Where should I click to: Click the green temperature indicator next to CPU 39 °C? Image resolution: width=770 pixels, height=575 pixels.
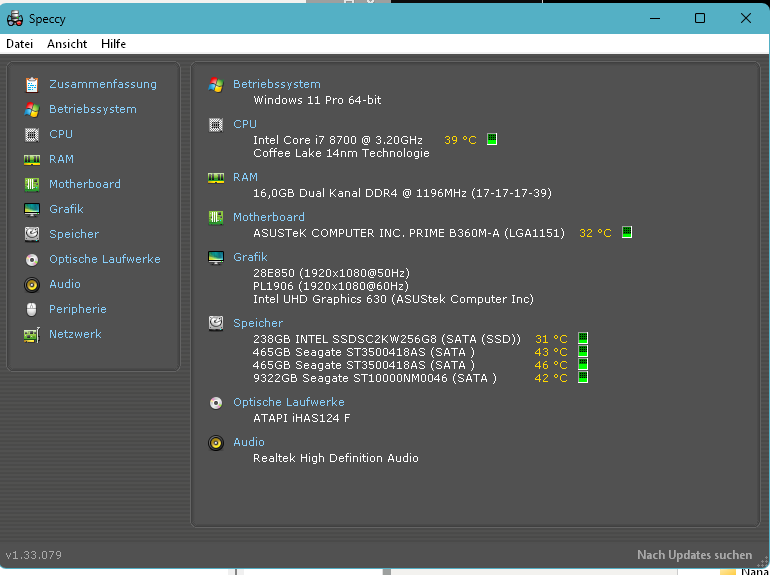pos(492,139)
